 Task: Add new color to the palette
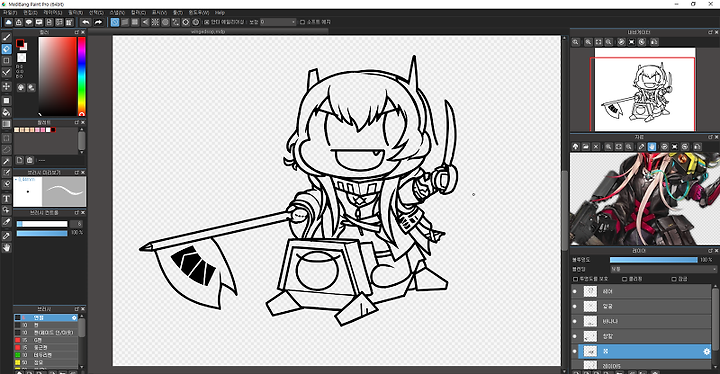point(20,160)
